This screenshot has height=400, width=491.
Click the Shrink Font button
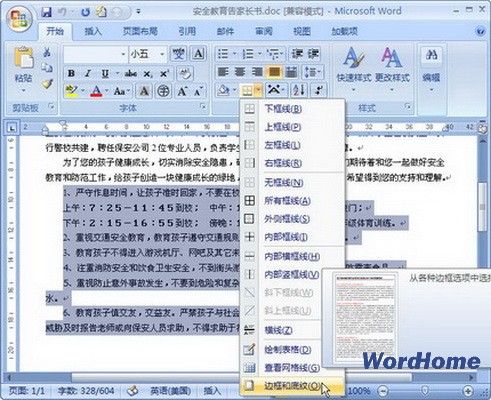[x=198, y=91]
